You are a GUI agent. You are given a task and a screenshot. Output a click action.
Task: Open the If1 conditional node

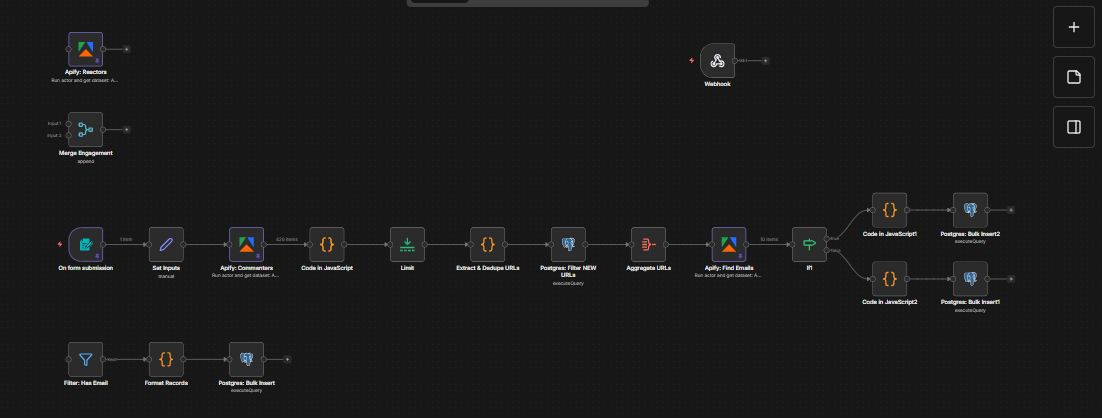tap(809, 244)
